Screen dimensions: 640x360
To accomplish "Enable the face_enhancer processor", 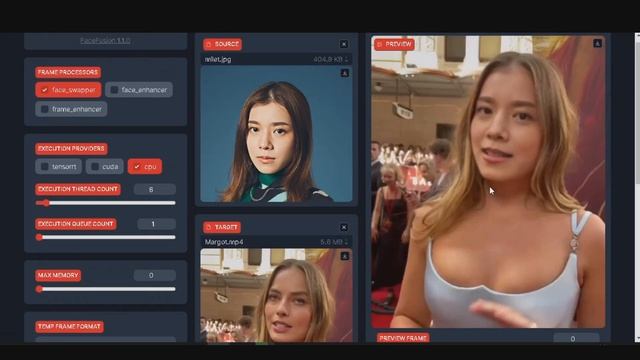I will [x=139, y=90].
